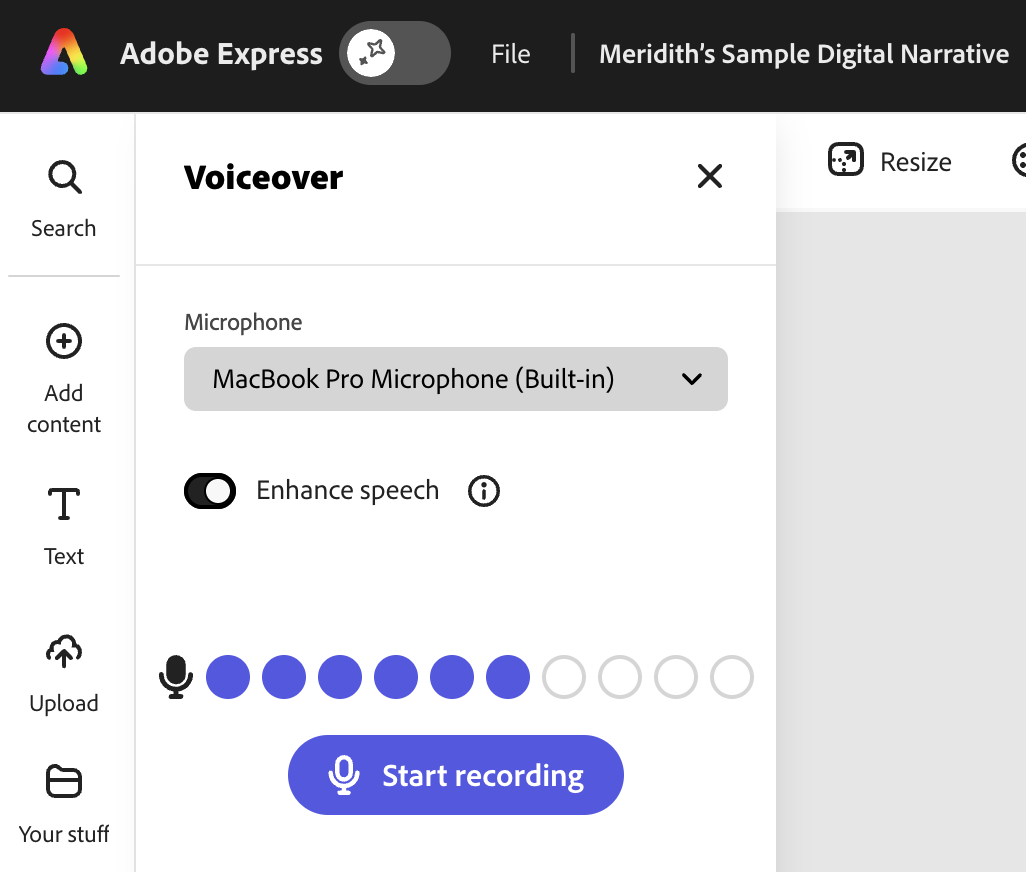Screen dimensions: 1026x872
Task: Click the Microphone dropdown chevron arrow
Action: pos(691,379)
